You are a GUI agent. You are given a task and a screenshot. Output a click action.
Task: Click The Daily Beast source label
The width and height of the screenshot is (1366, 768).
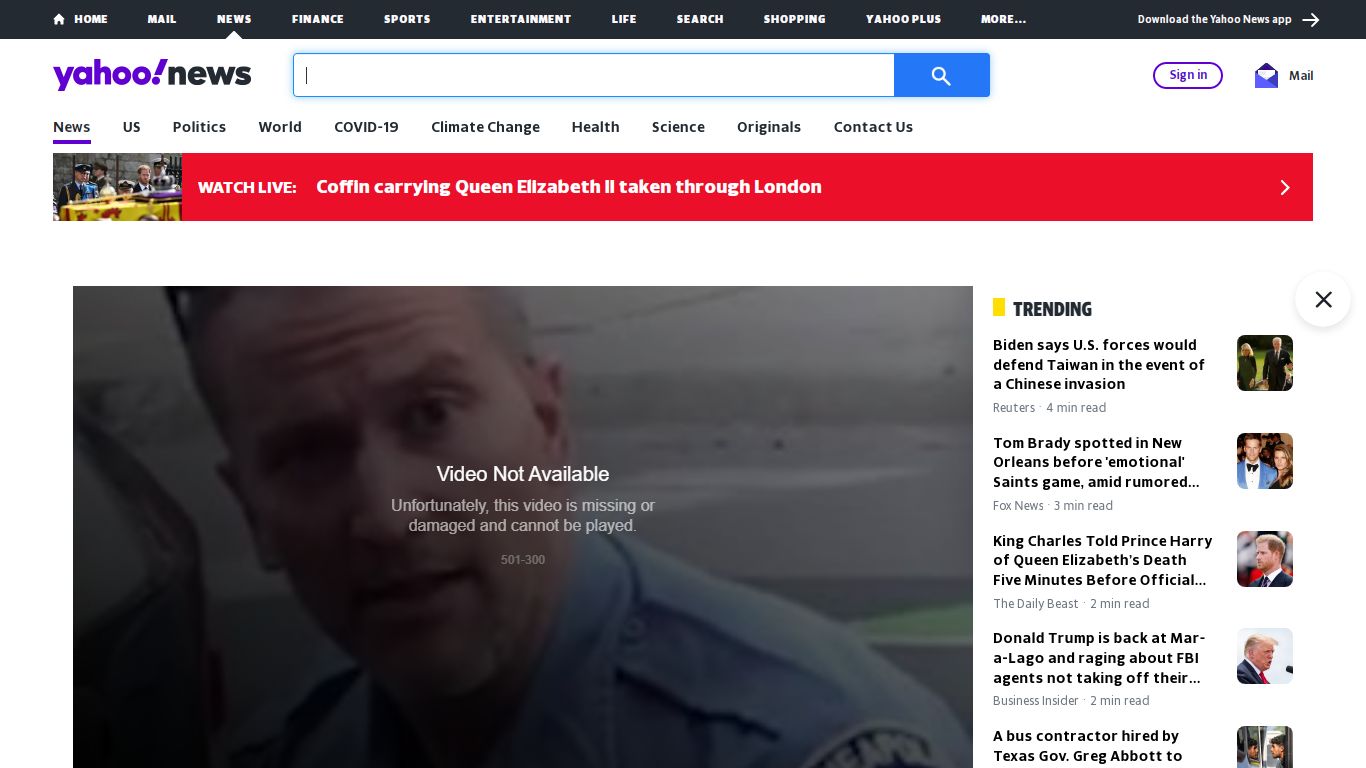pyautogui.click(x=1036, y=604)
